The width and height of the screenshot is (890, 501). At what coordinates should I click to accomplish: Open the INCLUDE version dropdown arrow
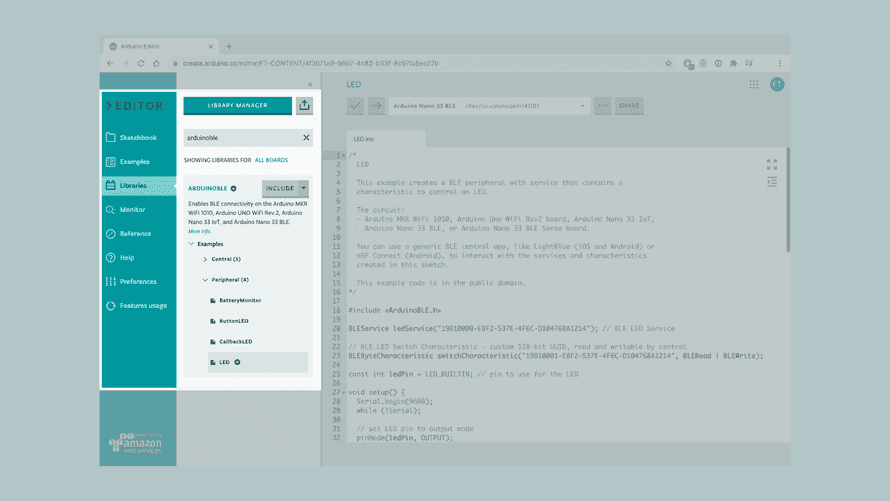click(303, 188)
